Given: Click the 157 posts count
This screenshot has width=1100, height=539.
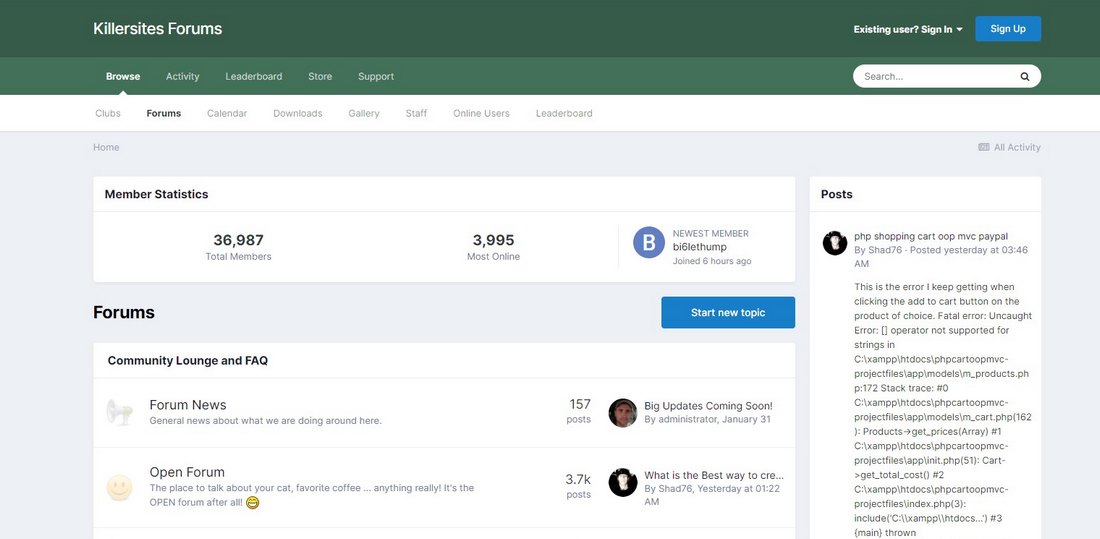Looking at the screenshot, I should (x=579, y=404).
